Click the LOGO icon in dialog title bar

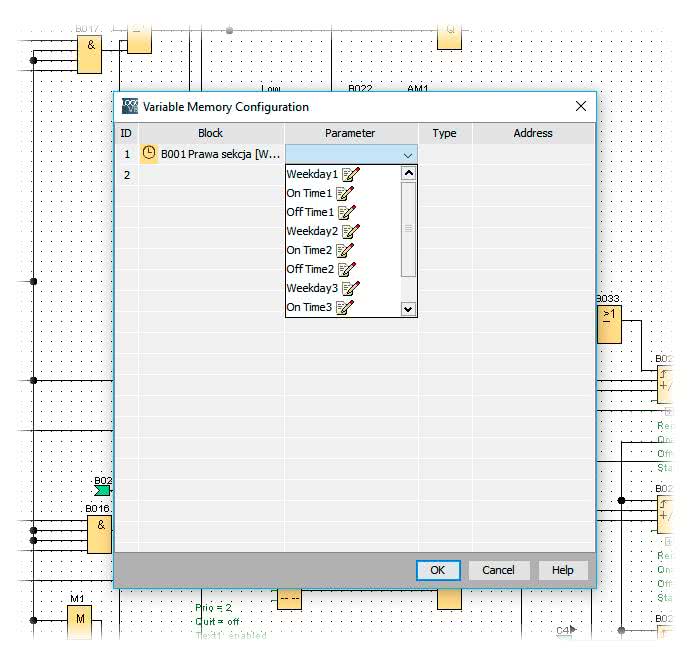click(x=130, y=106)
